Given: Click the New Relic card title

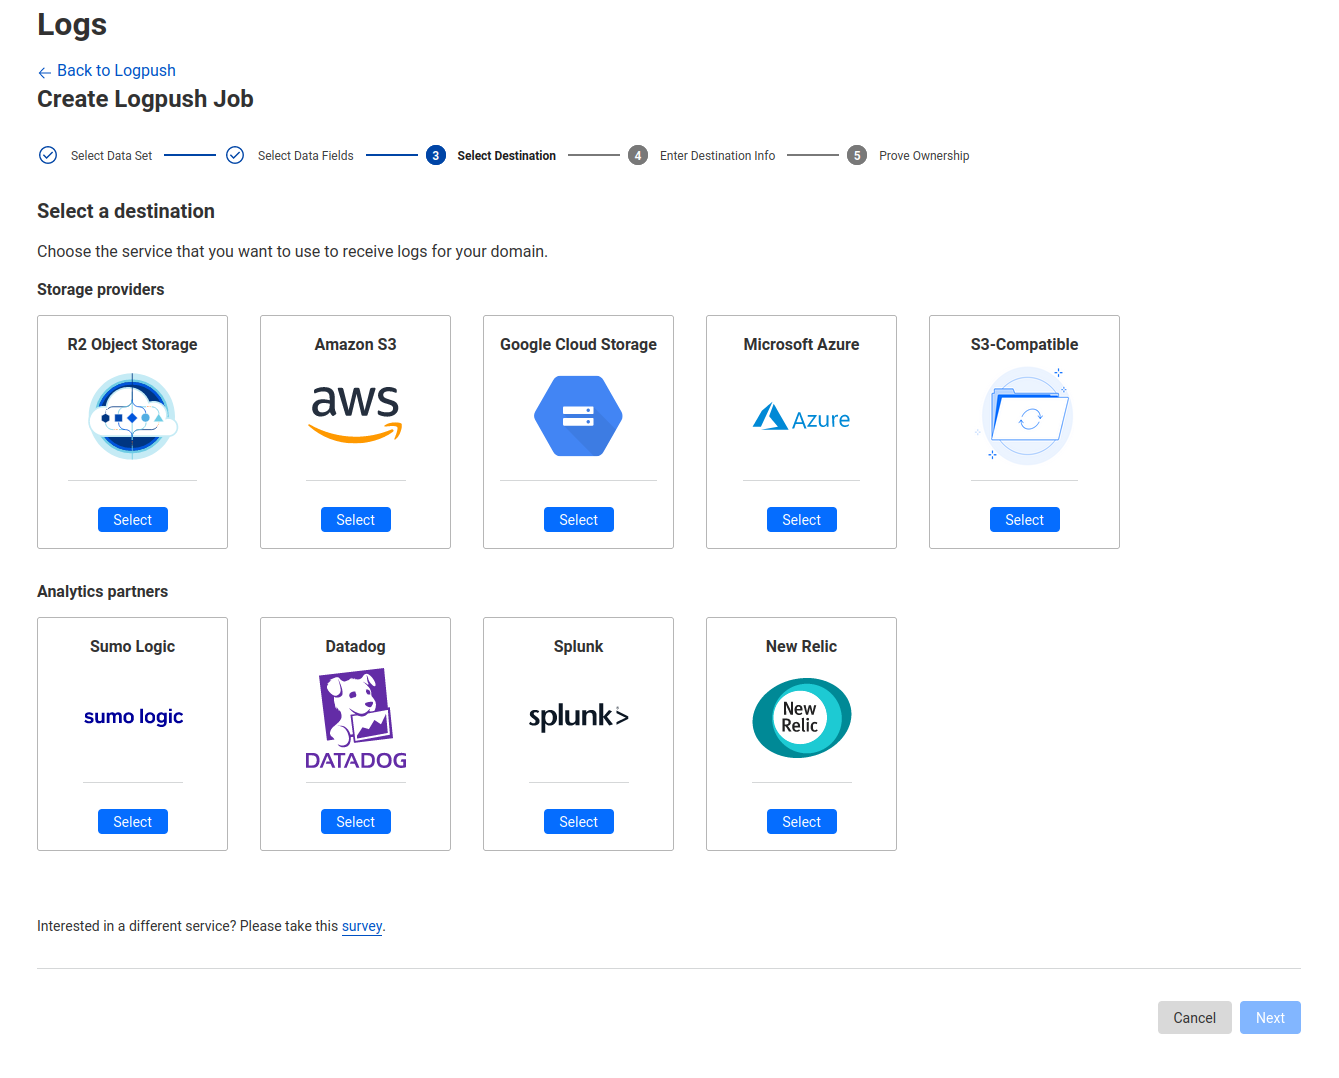Looking at the screenshot, I should [x=801, y=646].
